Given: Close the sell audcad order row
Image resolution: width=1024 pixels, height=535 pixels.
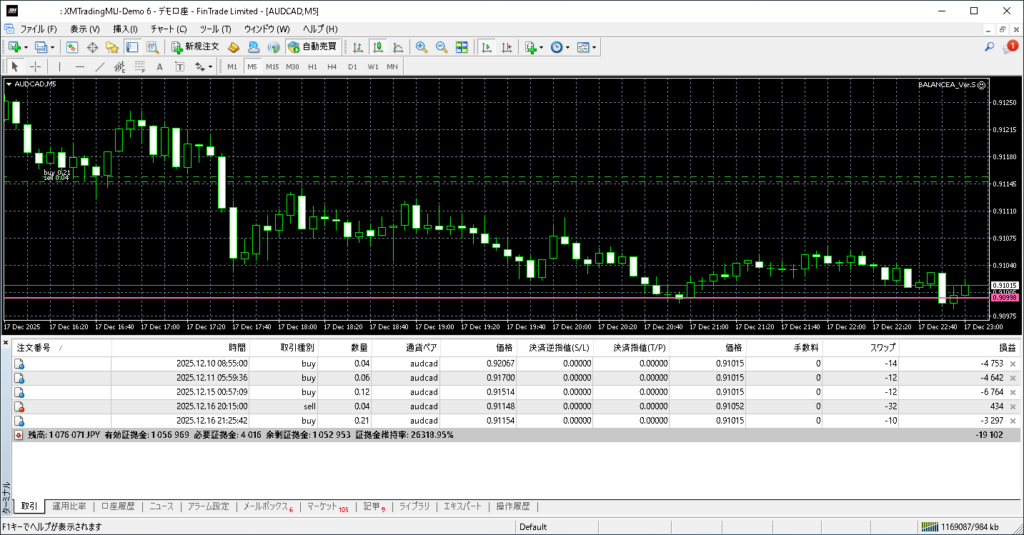Looking at the screenshot, I should (1012, 408).
